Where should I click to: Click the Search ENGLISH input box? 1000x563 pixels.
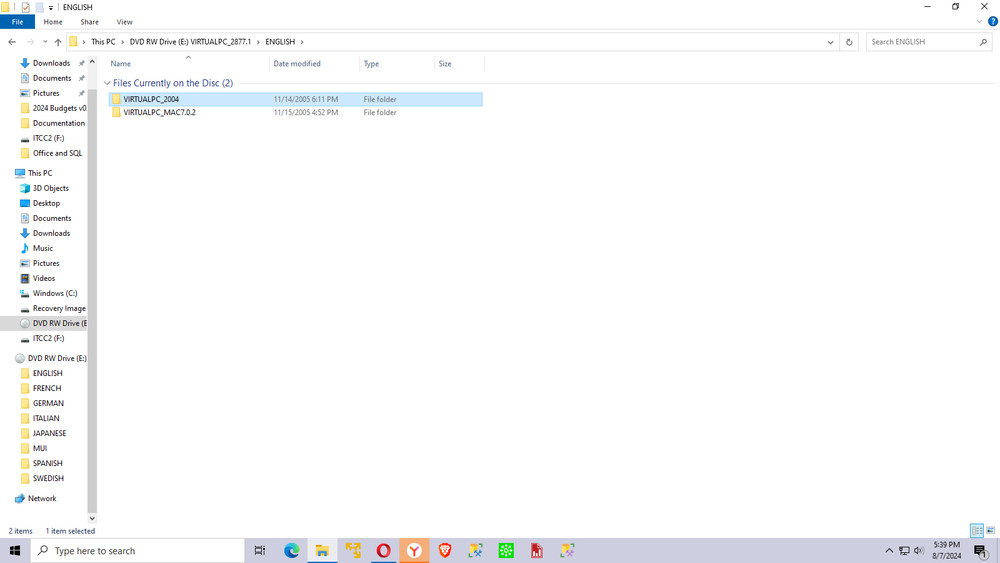pyautogui.click(x=922, y=42)
